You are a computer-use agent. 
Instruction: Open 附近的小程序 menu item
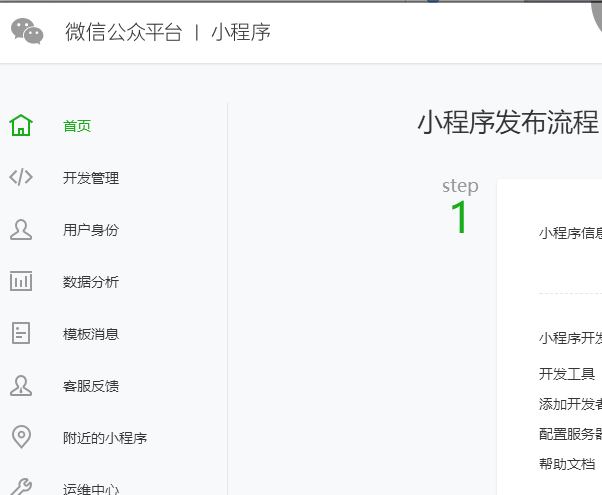click(x=105, y=438)
